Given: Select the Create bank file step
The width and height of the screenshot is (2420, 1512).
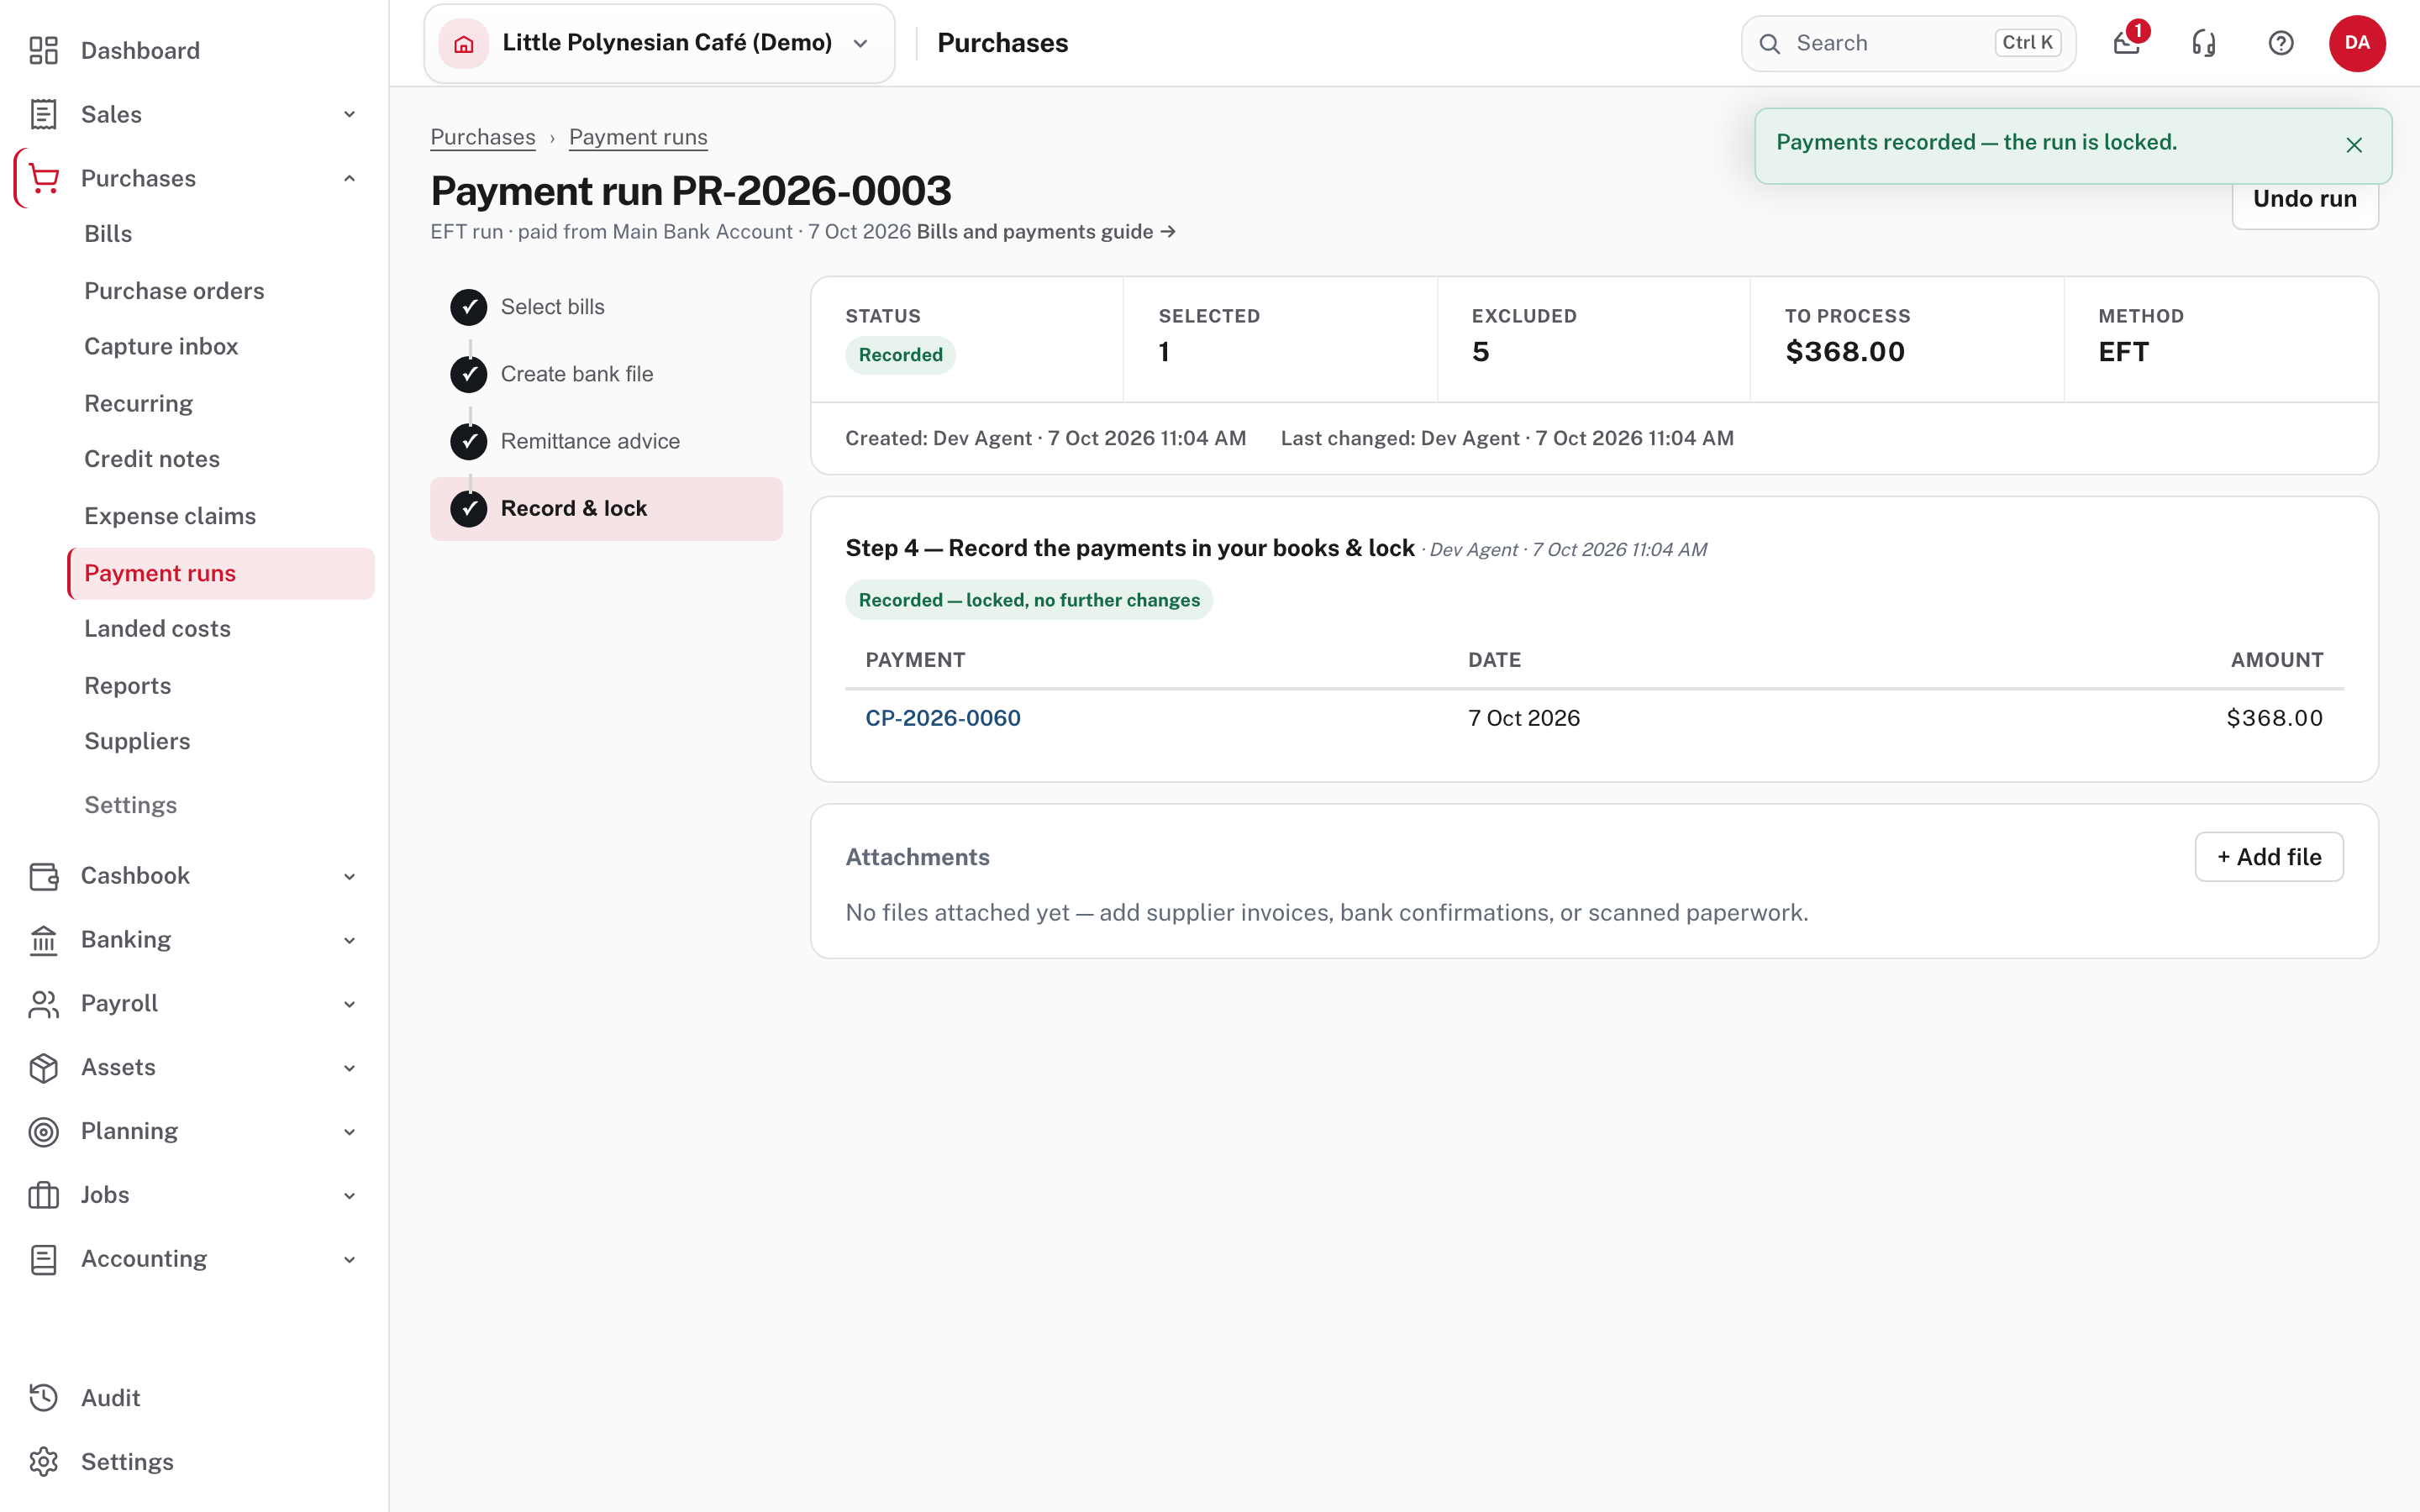Looking at the screenshot, I should click(x=606, y=374).
